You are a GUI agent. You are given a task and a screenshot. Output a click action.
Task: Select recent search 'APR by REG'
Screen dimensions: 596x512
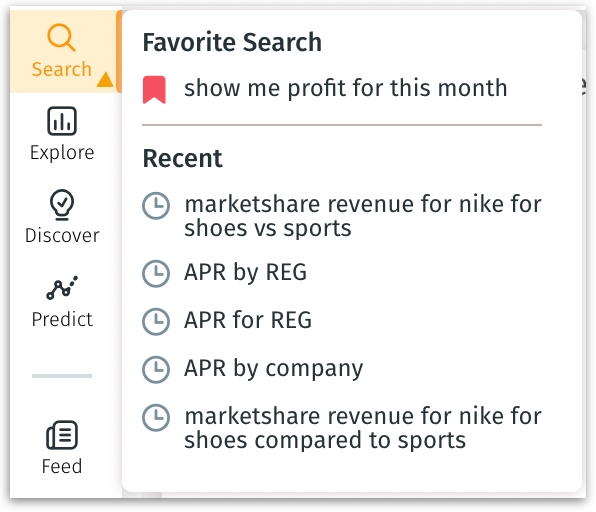click(x=245, y=273)
